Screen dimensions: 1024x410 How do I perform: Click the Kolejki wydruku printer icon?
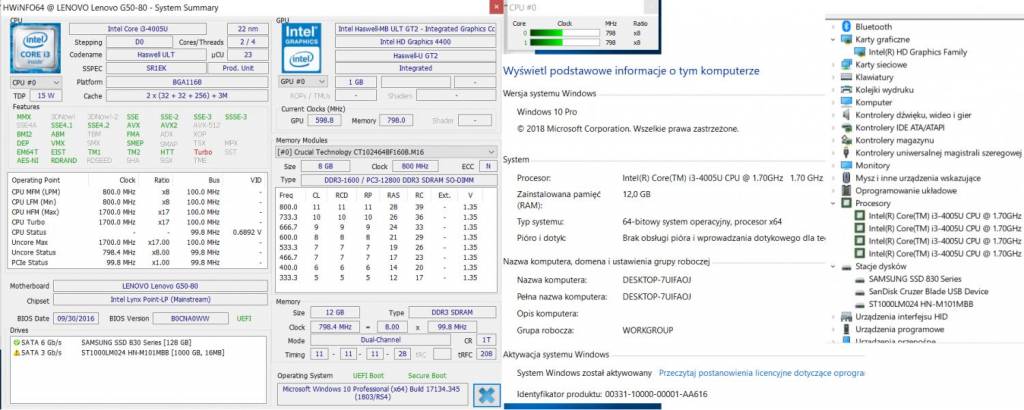pos(846,89)
